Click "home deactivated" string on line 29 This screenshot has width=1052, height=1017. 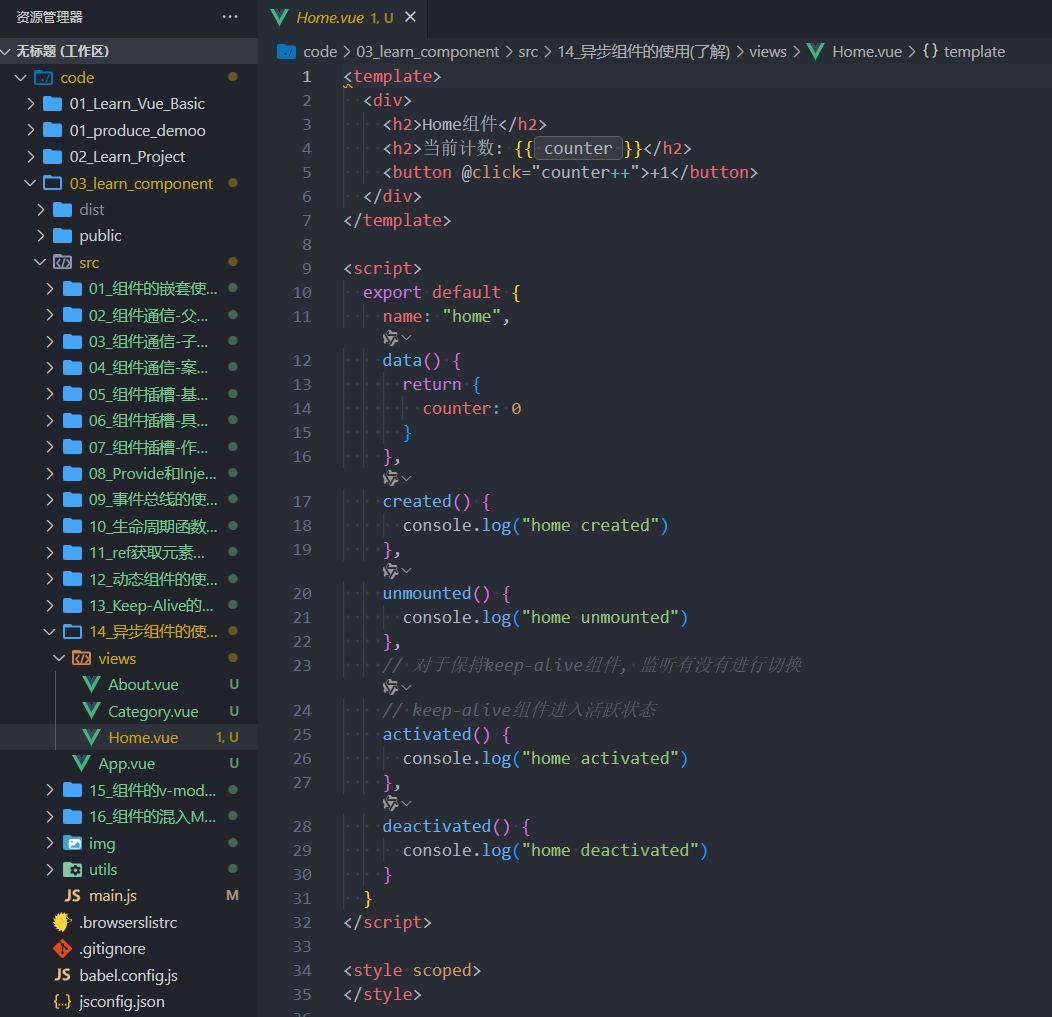pos(610,851)
